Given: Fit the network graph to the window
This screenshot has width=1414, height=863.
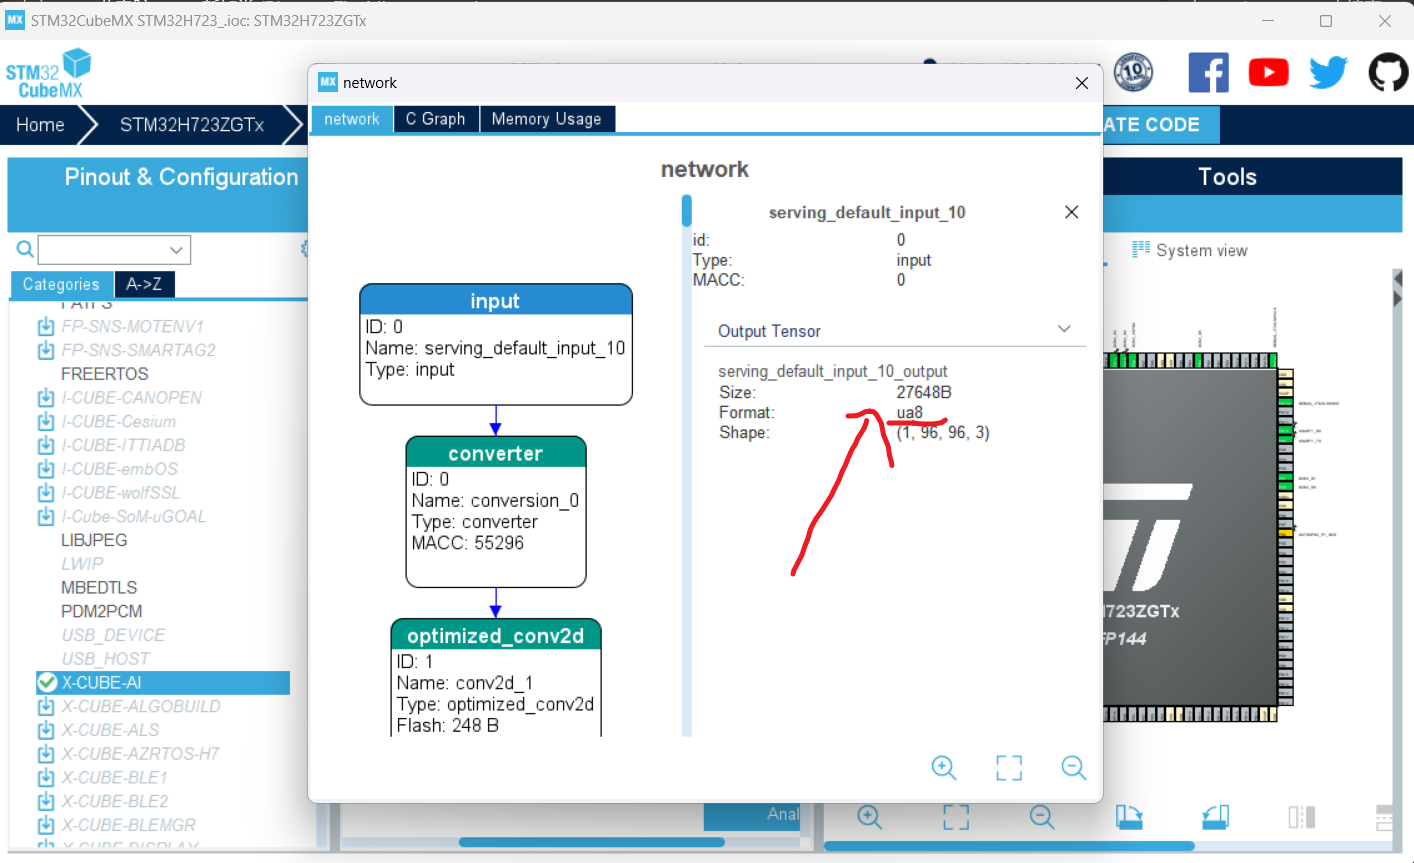Looking at the screenshot, I should (x=1009, y=768).
